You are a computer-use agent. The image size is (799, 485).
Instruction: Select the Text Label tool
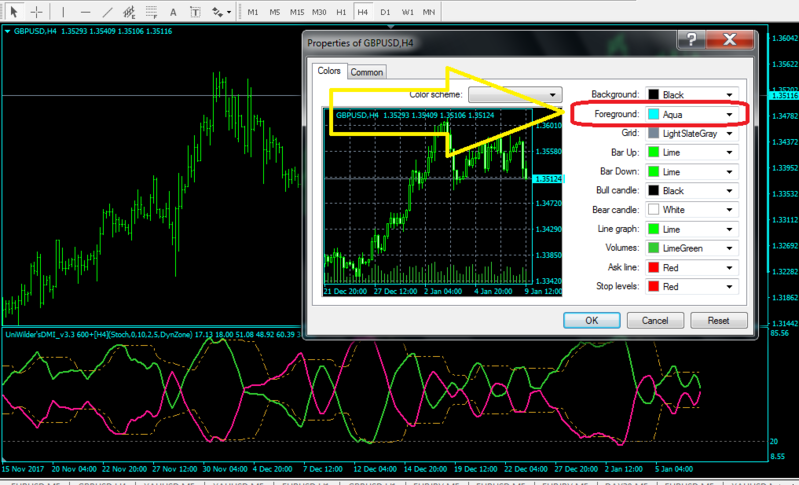pyautogui.click(x=195, y=11)
